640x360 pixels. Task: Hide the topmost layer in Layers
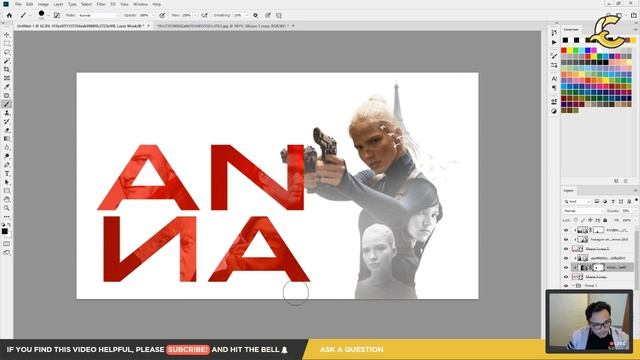[566, 230]
